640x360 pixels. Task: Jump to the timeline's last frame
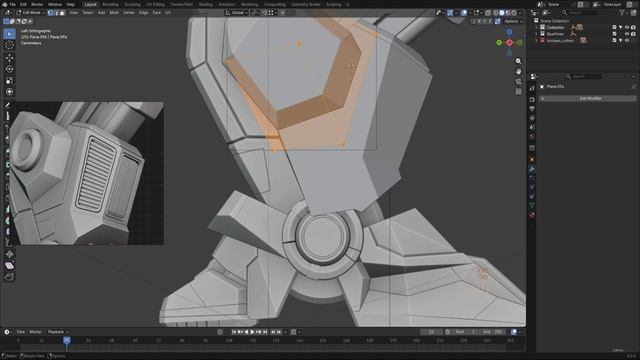coord(265,332)
